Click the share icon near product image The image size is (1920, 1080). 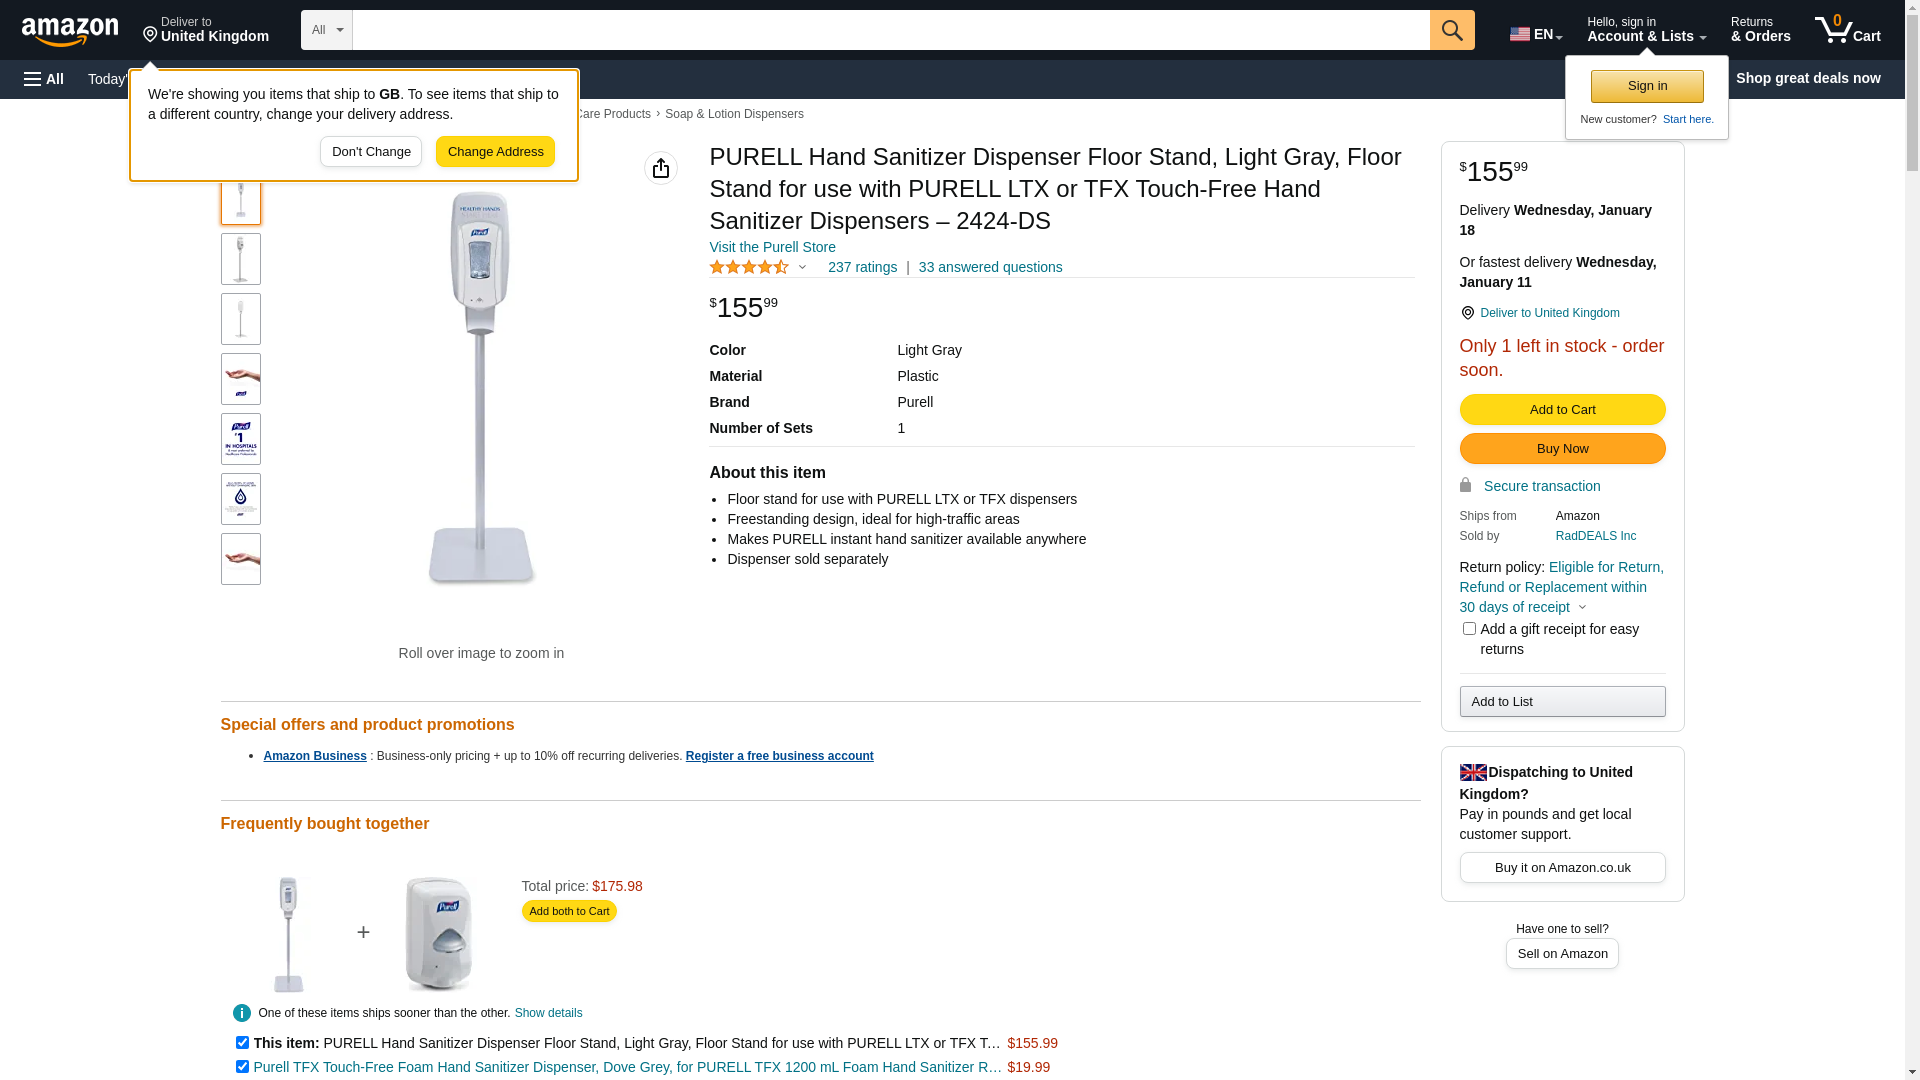click(661, 168)
